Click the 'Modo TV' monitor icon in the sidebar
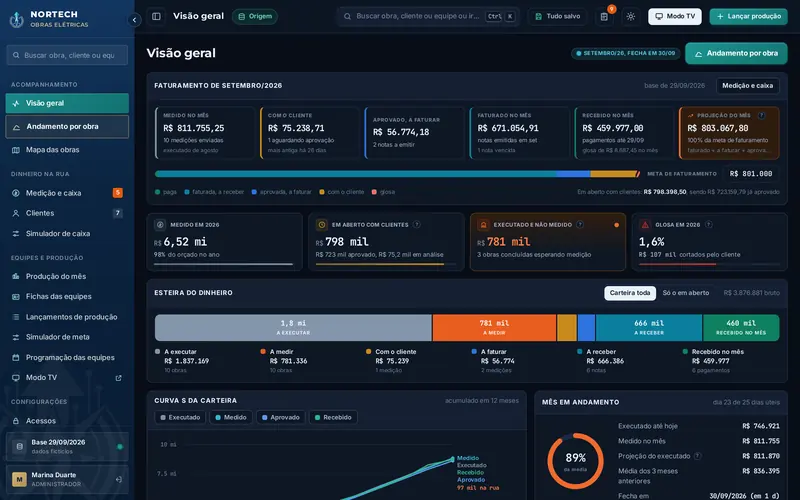The width and height of the screenshot is (800, 500). (16, 378)
